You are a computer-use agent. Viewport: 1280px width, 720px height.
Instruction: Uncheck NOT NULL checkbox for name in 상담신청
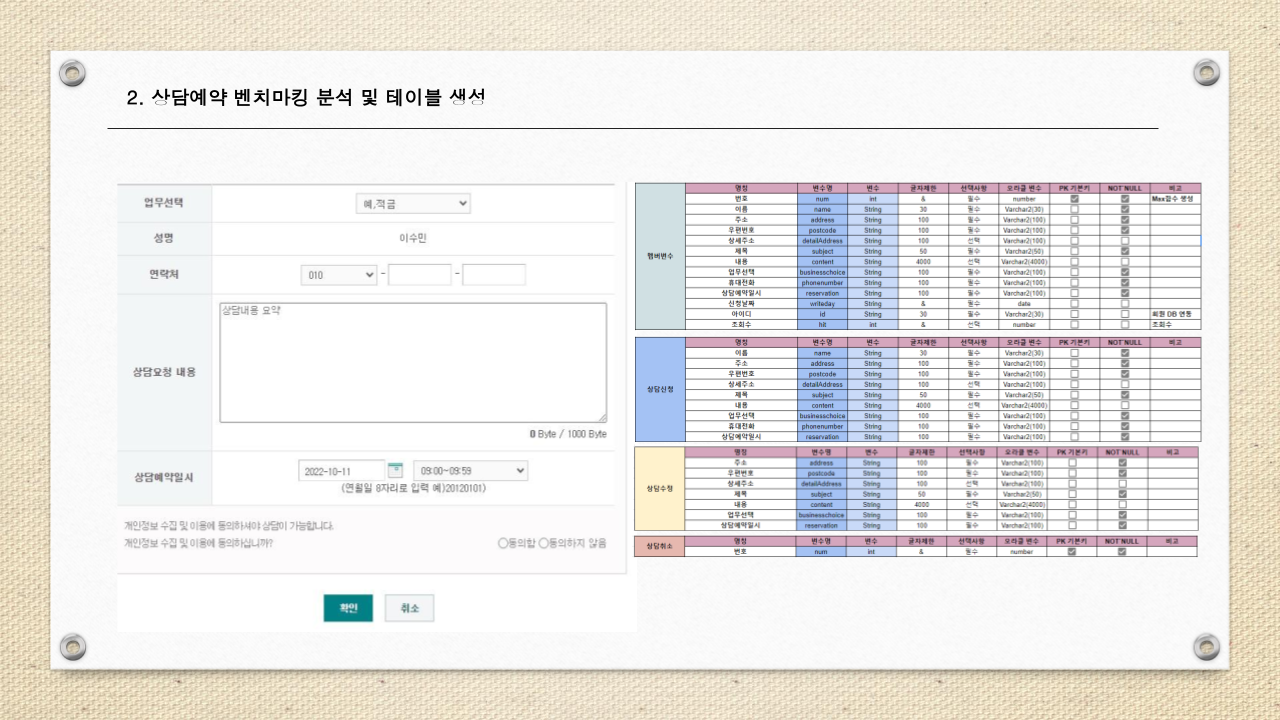[x=1125, y=353]
